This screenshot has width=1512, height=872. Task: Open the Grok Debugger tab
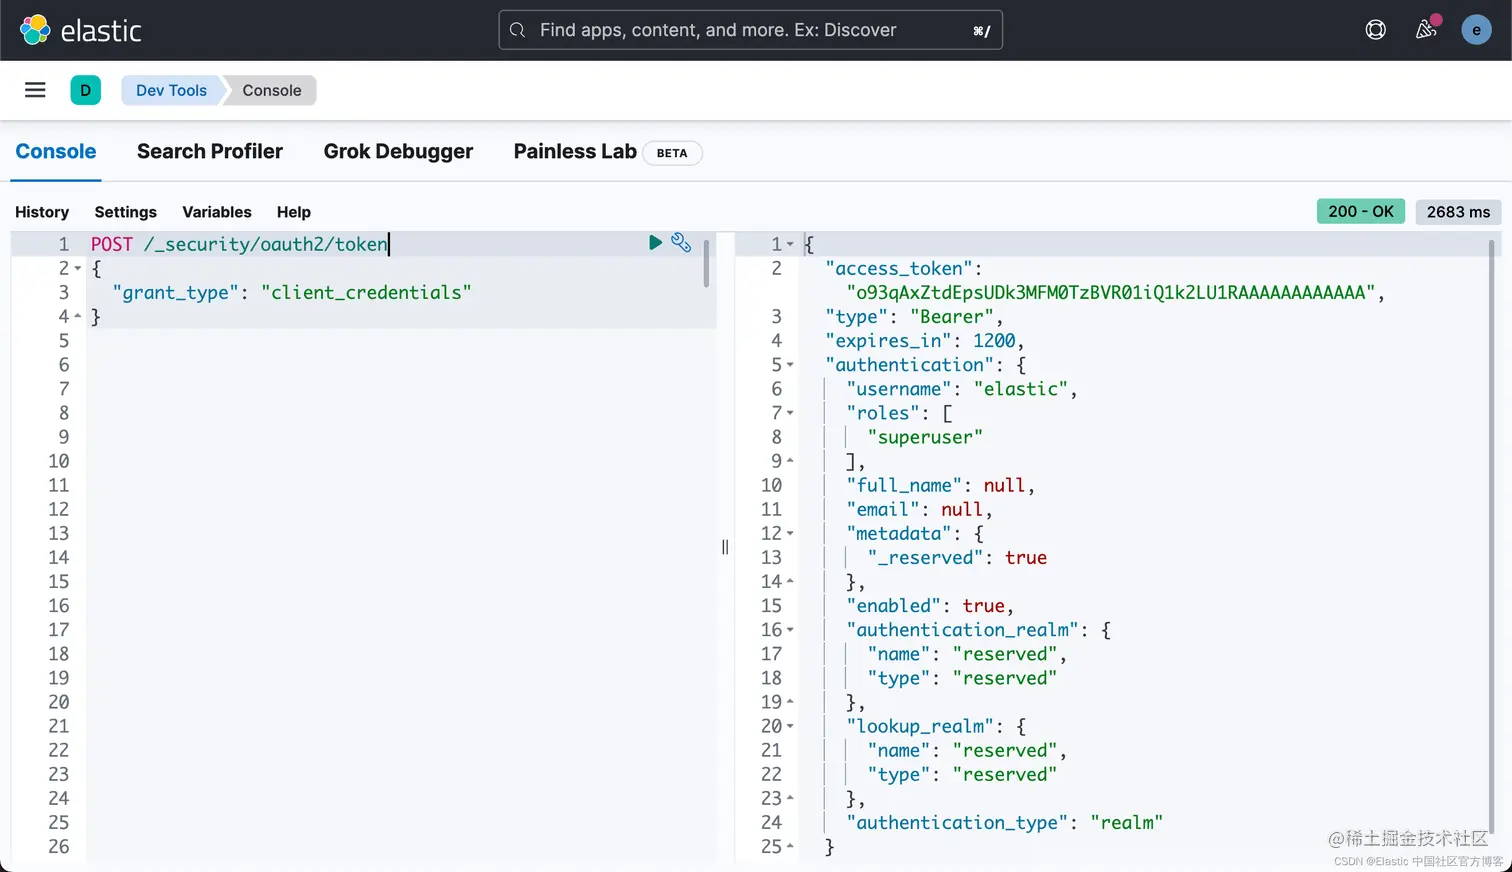point(398,152)
